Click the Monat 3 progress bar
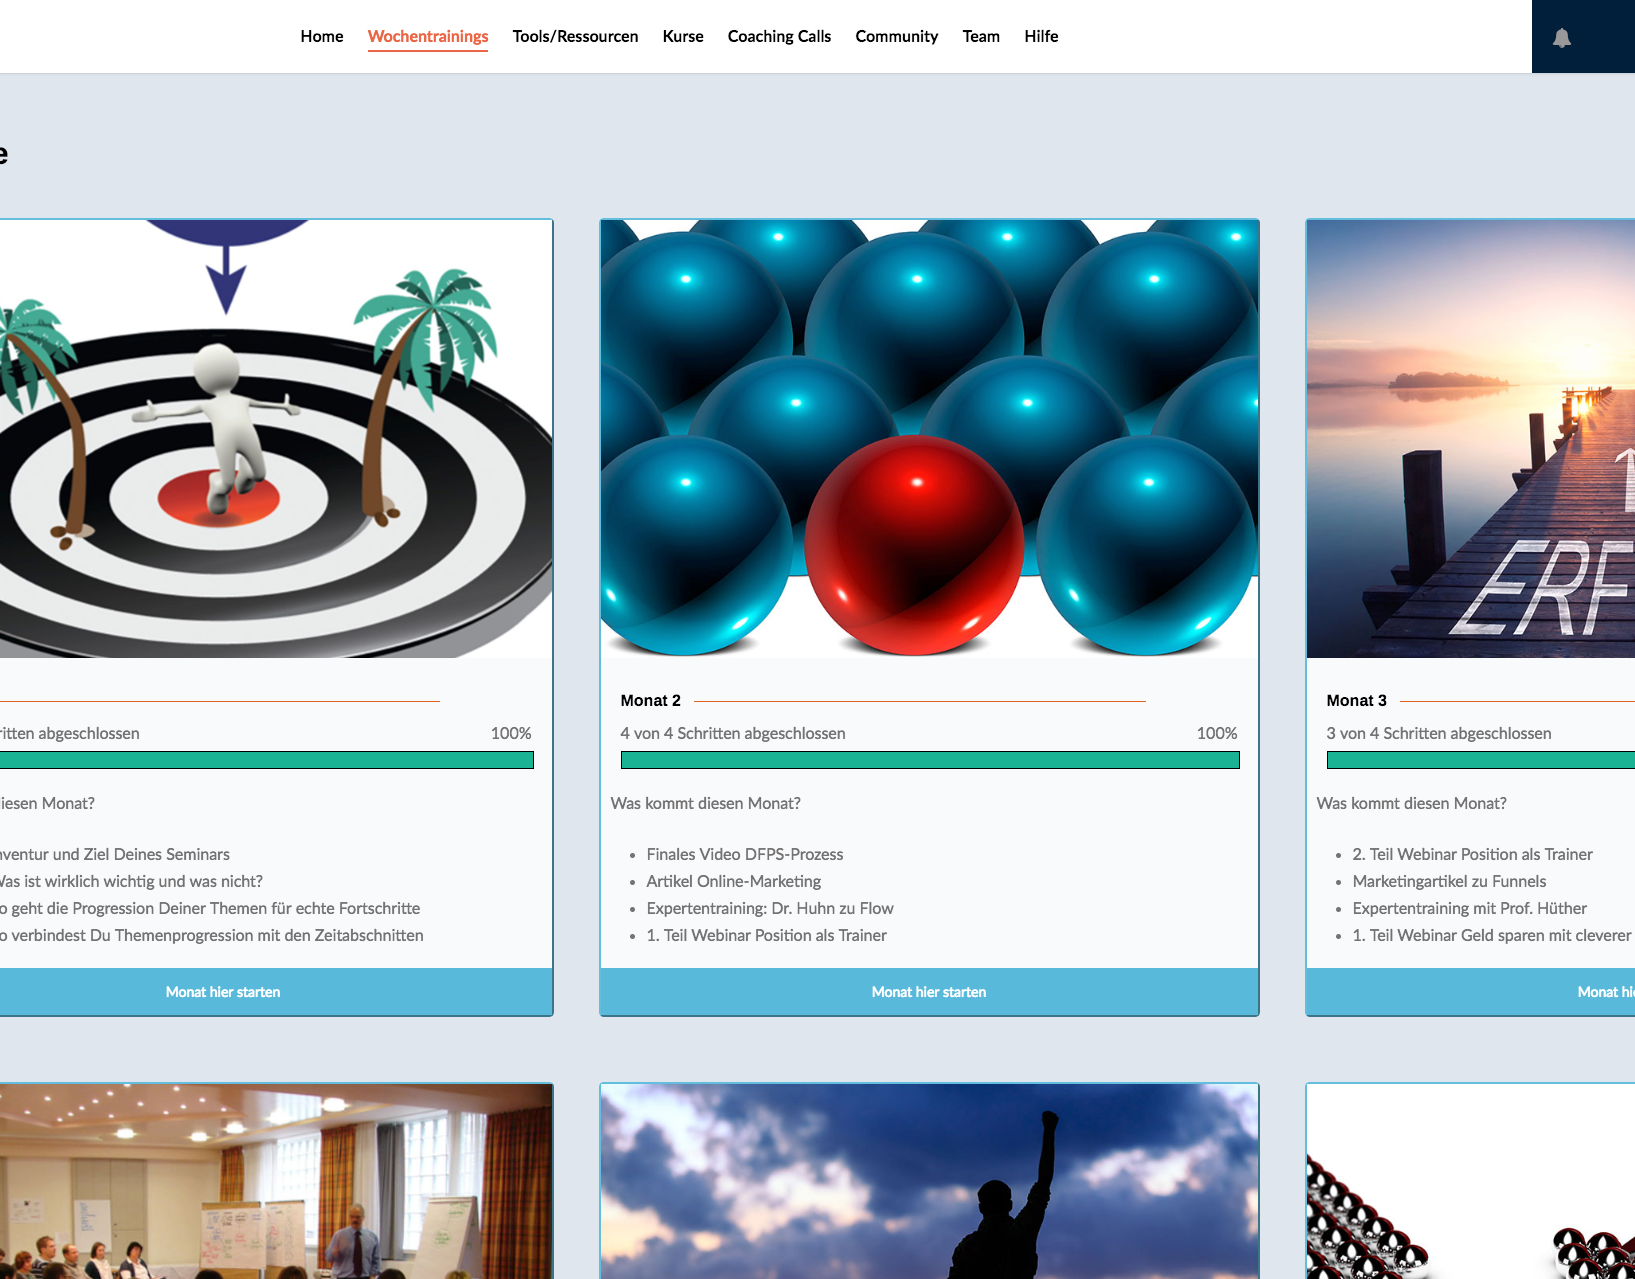Screen dimensions: 1635x1279 click(x=1481, y=760)
